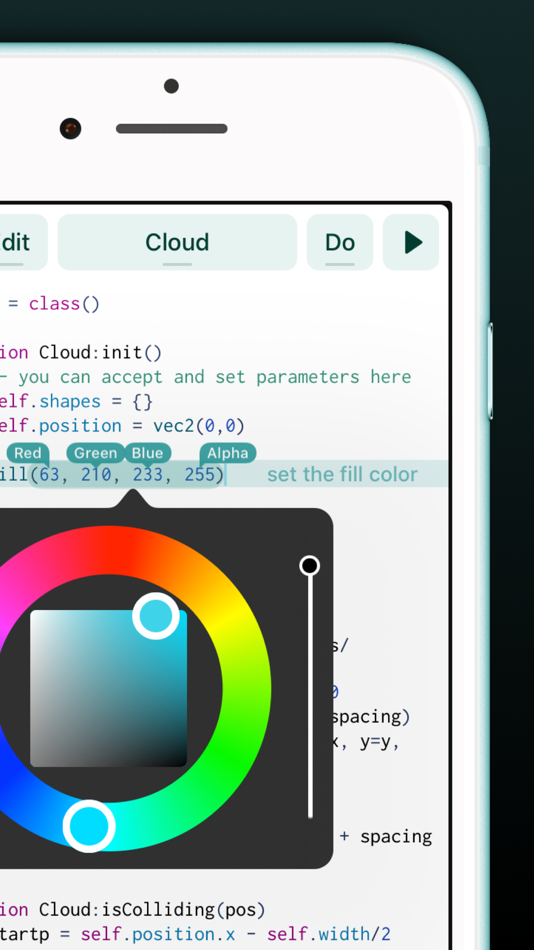Select the Green parameter label
This screenshot has width=534, height=950.
click(x=95, y=453)
